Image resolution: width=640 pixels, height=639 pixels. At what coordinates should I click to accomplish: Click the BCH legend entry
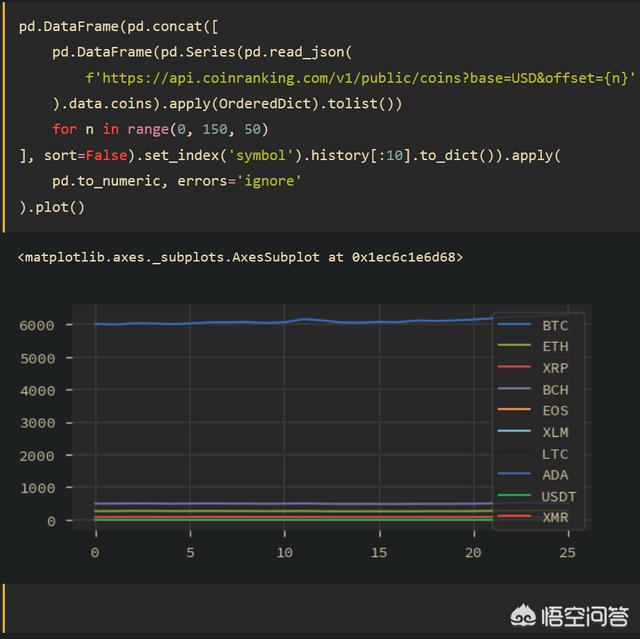coord(533,390)
